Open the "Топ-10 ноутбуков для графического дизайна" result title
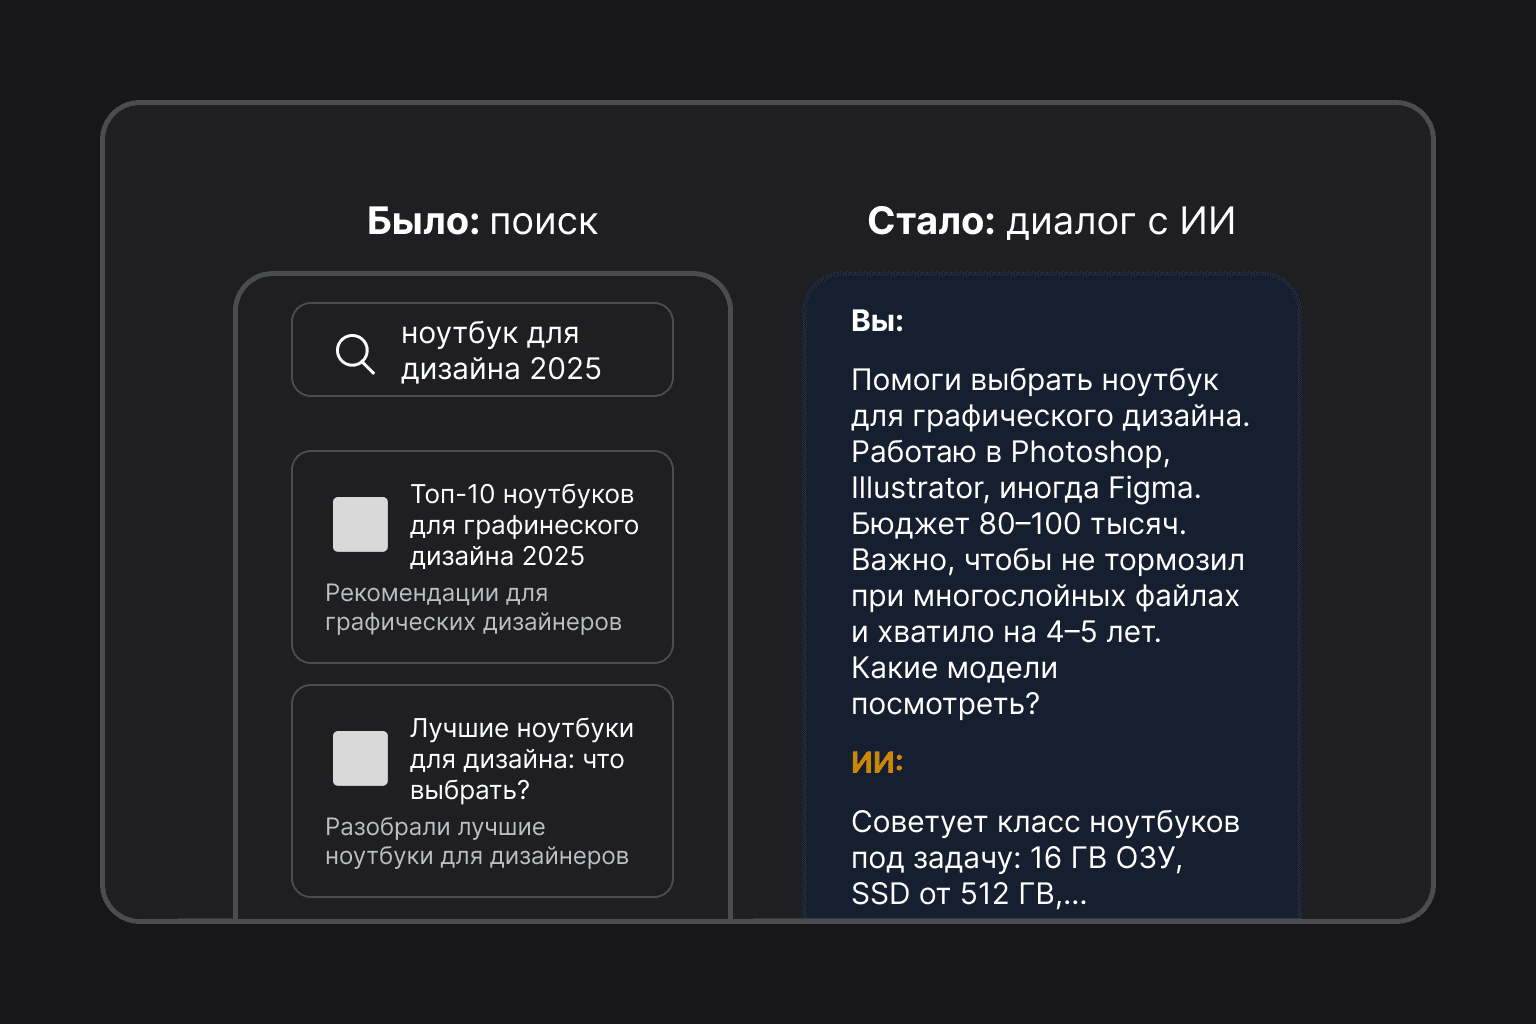The width and height of the screenshot is (1536, 1024). click(523, 525)
